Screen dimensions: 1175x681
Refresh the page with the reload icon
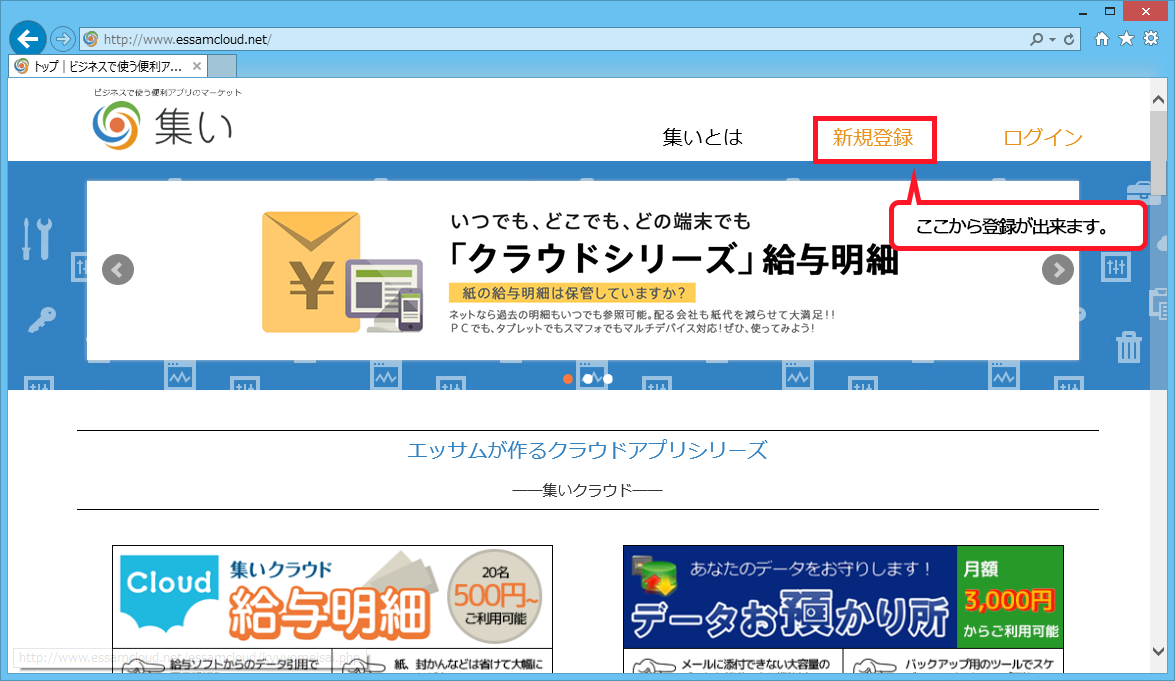click(1069, 39)
